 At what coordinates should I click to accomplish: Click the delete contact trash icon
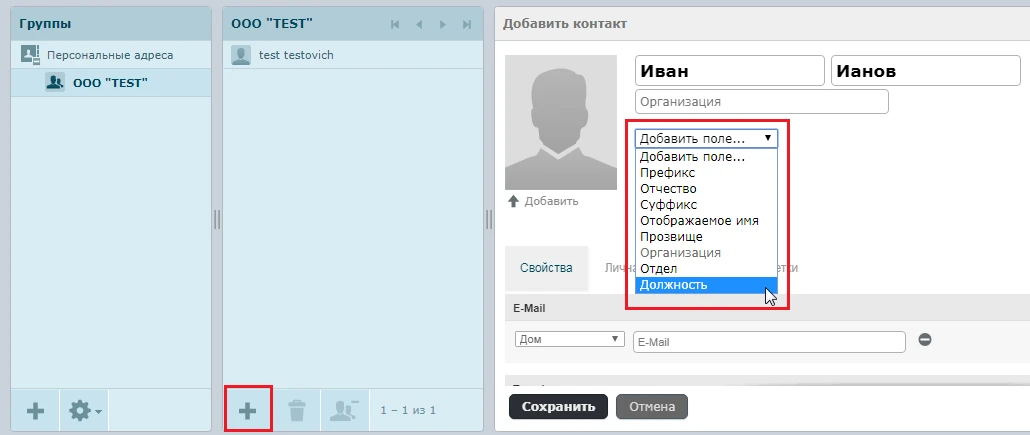297,410
